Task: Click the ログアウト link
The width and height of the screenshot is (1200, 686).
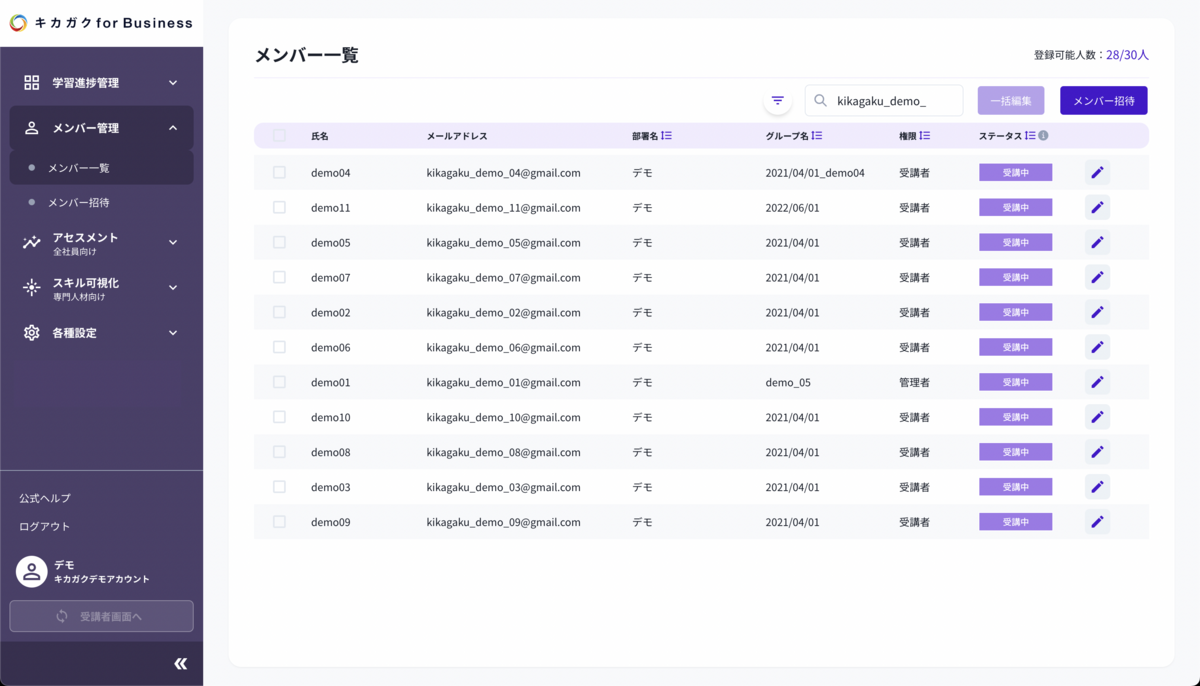Action: [45, 526]
